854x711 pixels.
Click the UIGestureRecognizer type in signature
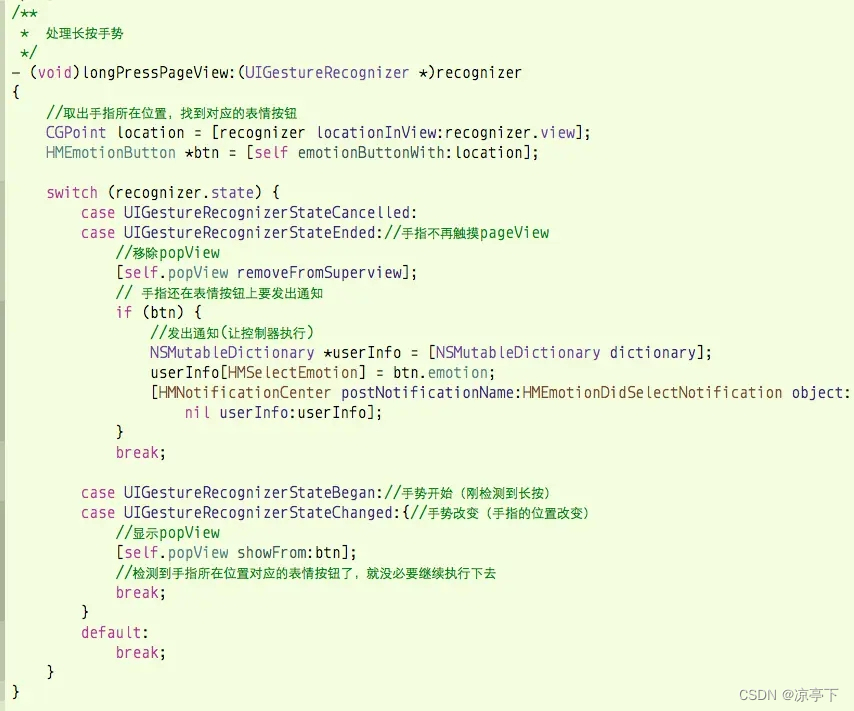(326, 72)
